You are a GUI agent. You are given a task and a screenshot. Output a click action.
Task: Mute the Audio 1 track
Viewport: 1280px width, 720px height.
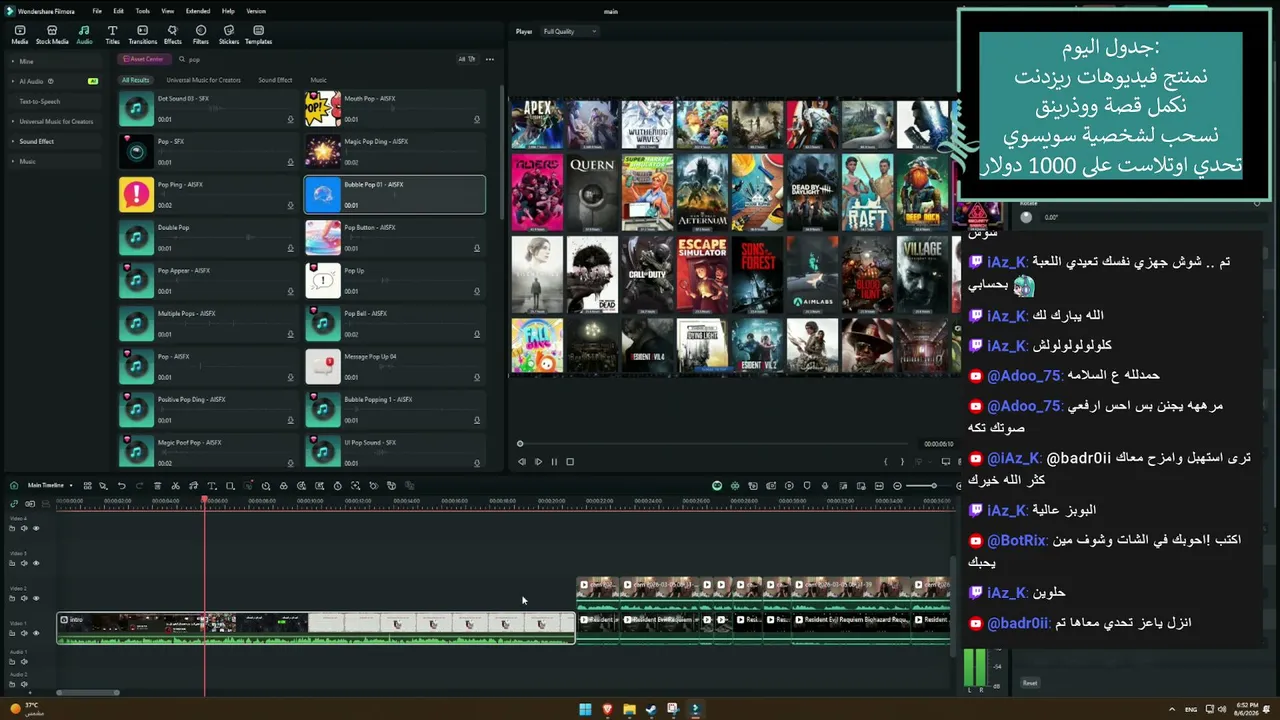click(x=24, y=661)
